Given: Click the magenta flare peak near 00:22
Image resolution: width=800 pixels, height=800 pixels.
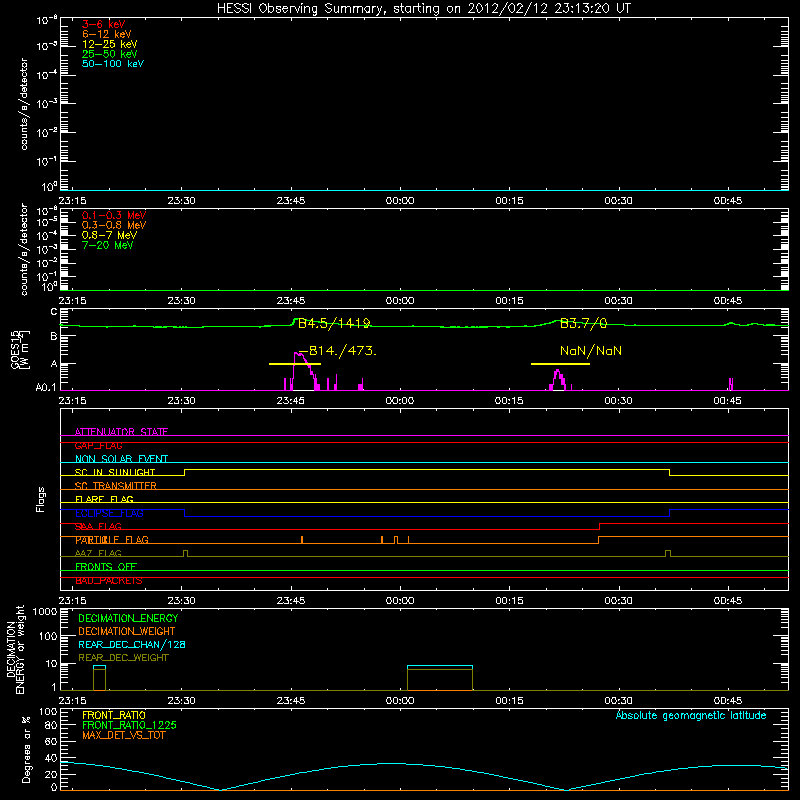Looking at the screenshot, I should [558, 380].
